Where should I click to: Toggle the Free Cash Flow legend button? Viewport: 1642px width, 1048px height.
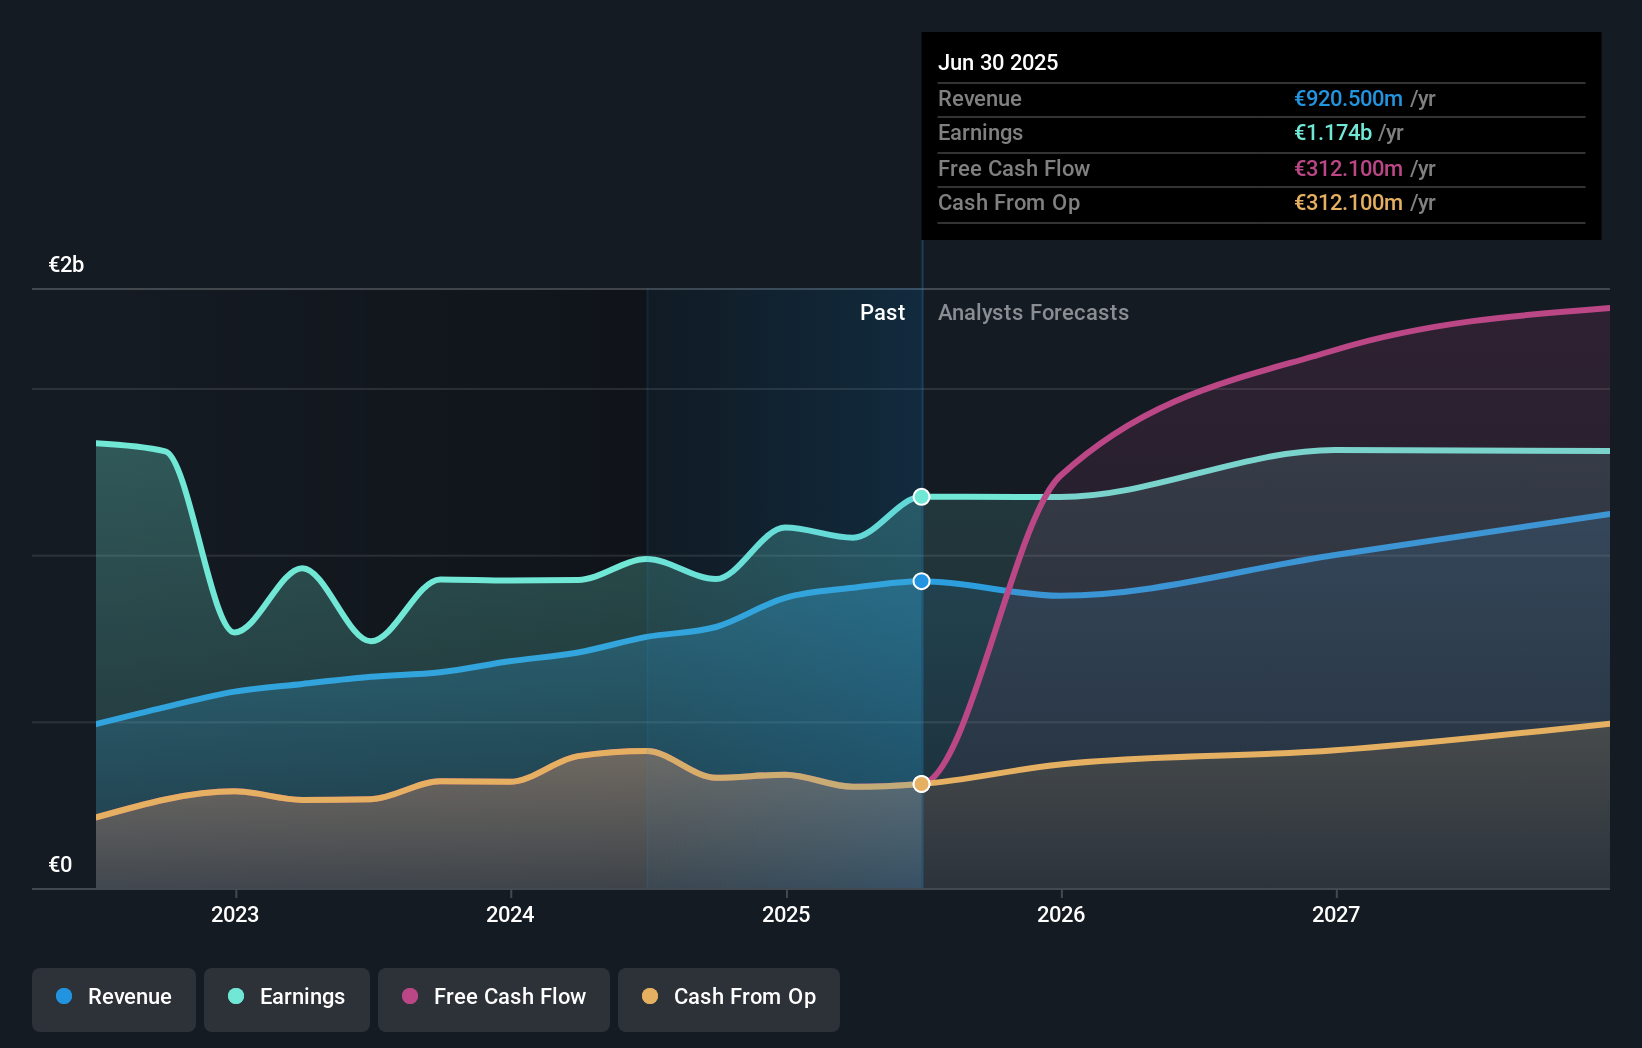[x=494, y=998]
